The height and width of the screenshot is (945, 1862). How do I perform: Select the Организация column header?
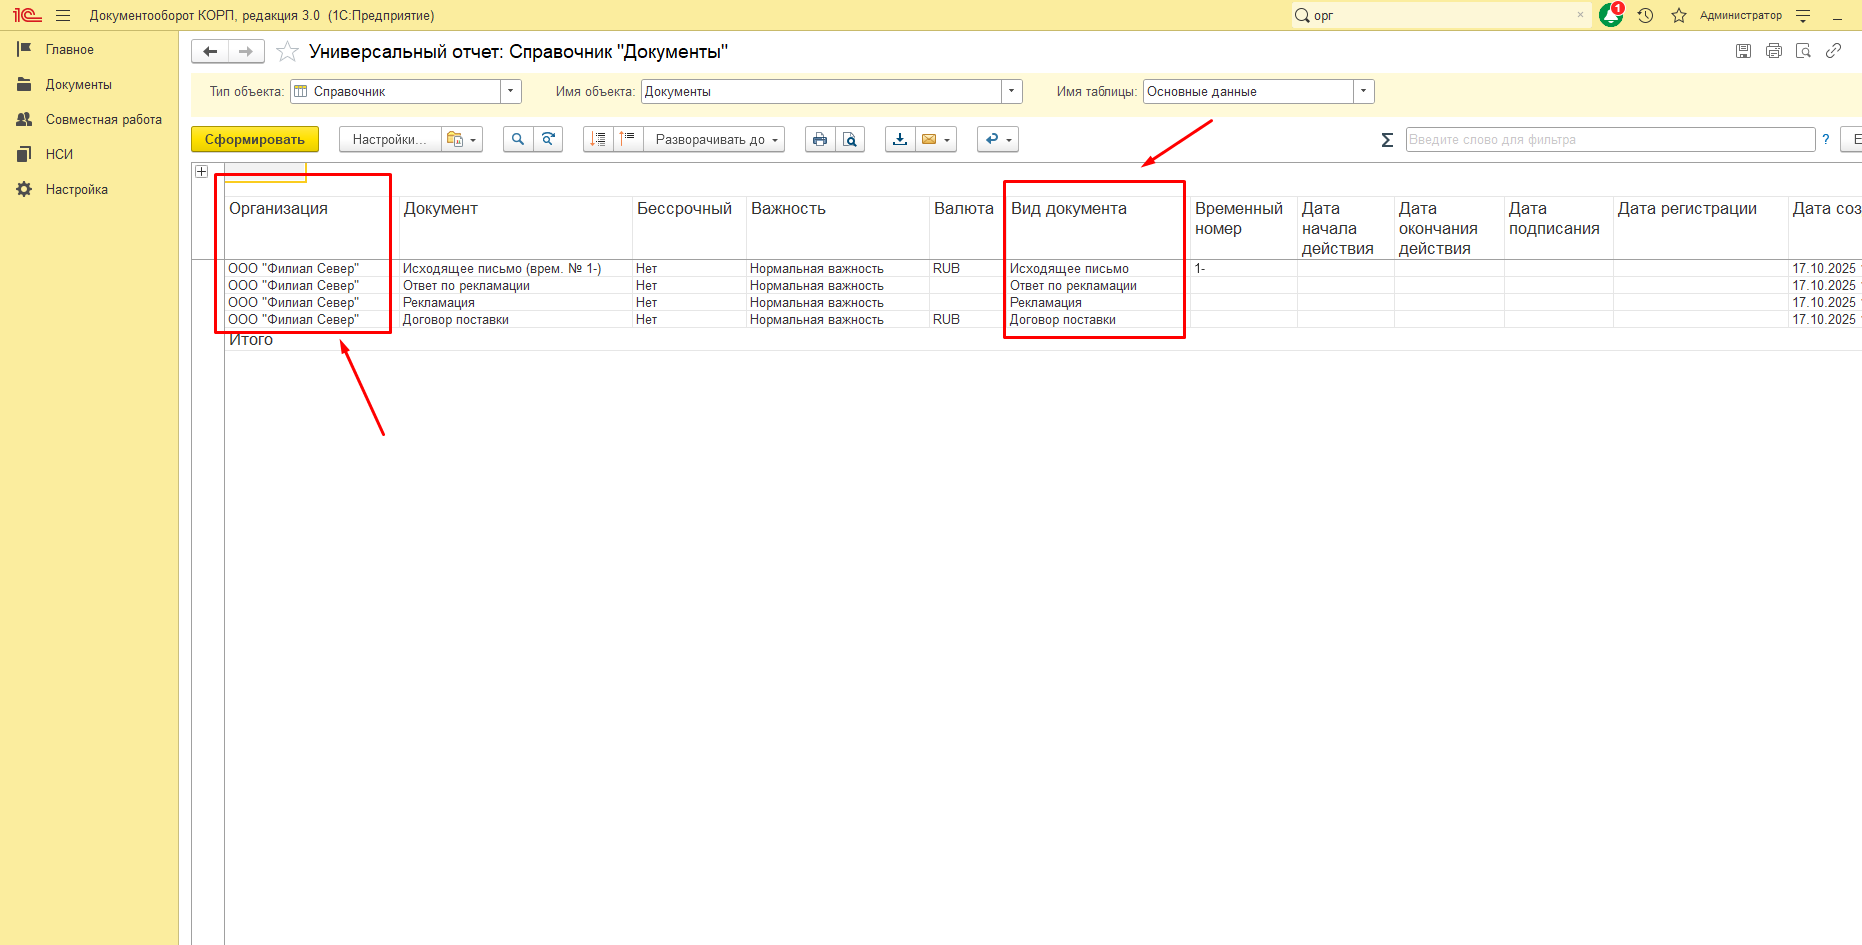pyautogui.click(x=311, y=227)
